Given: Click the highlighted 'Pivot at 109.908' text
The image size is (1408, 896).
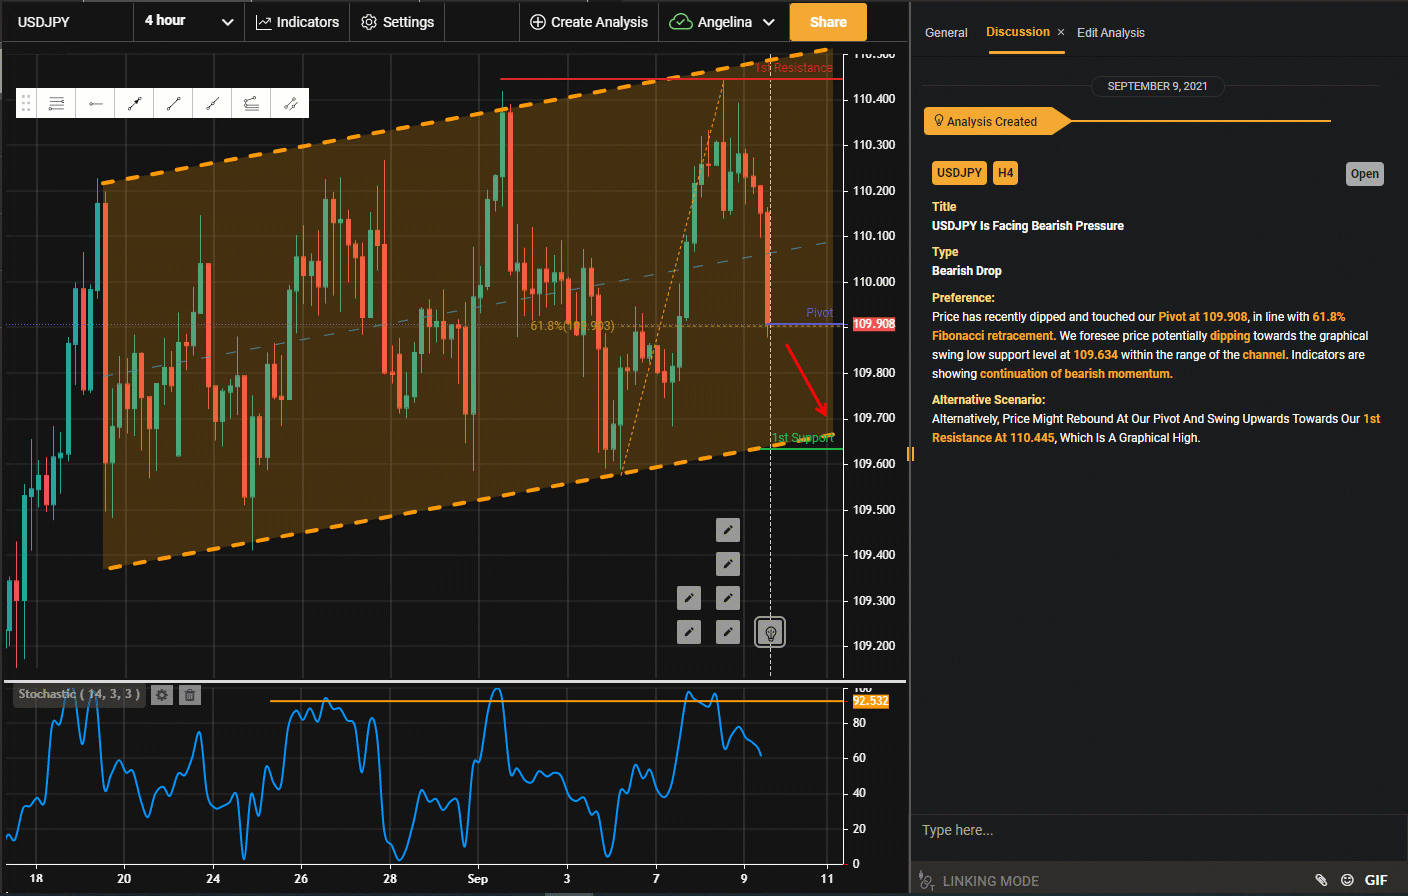Looking at the screenshot, I should click(x=1203, y=317).
